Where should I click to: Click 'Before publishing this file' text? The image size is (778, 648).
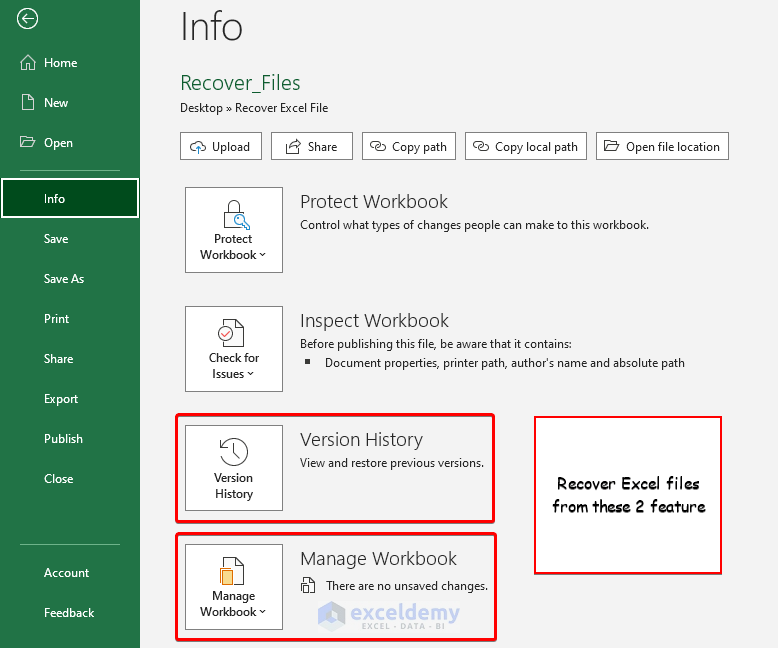pyautogui.click(x=436, y=344)
